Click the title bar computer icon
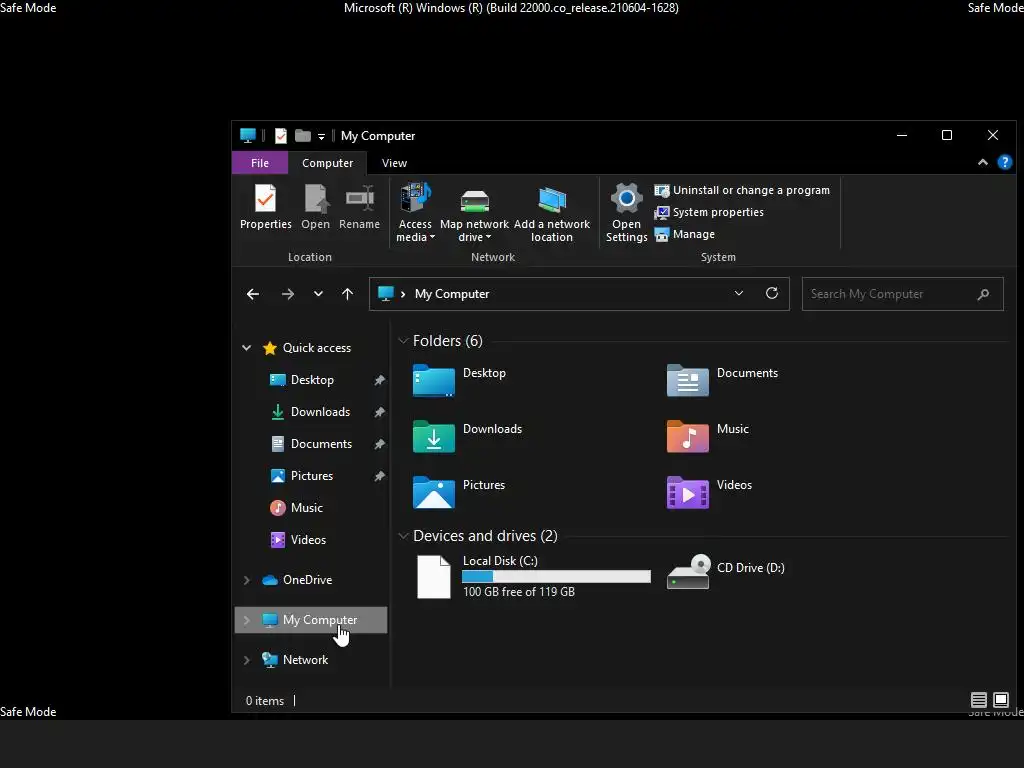Screen dimensions: 1024x768 click(248, 136)
